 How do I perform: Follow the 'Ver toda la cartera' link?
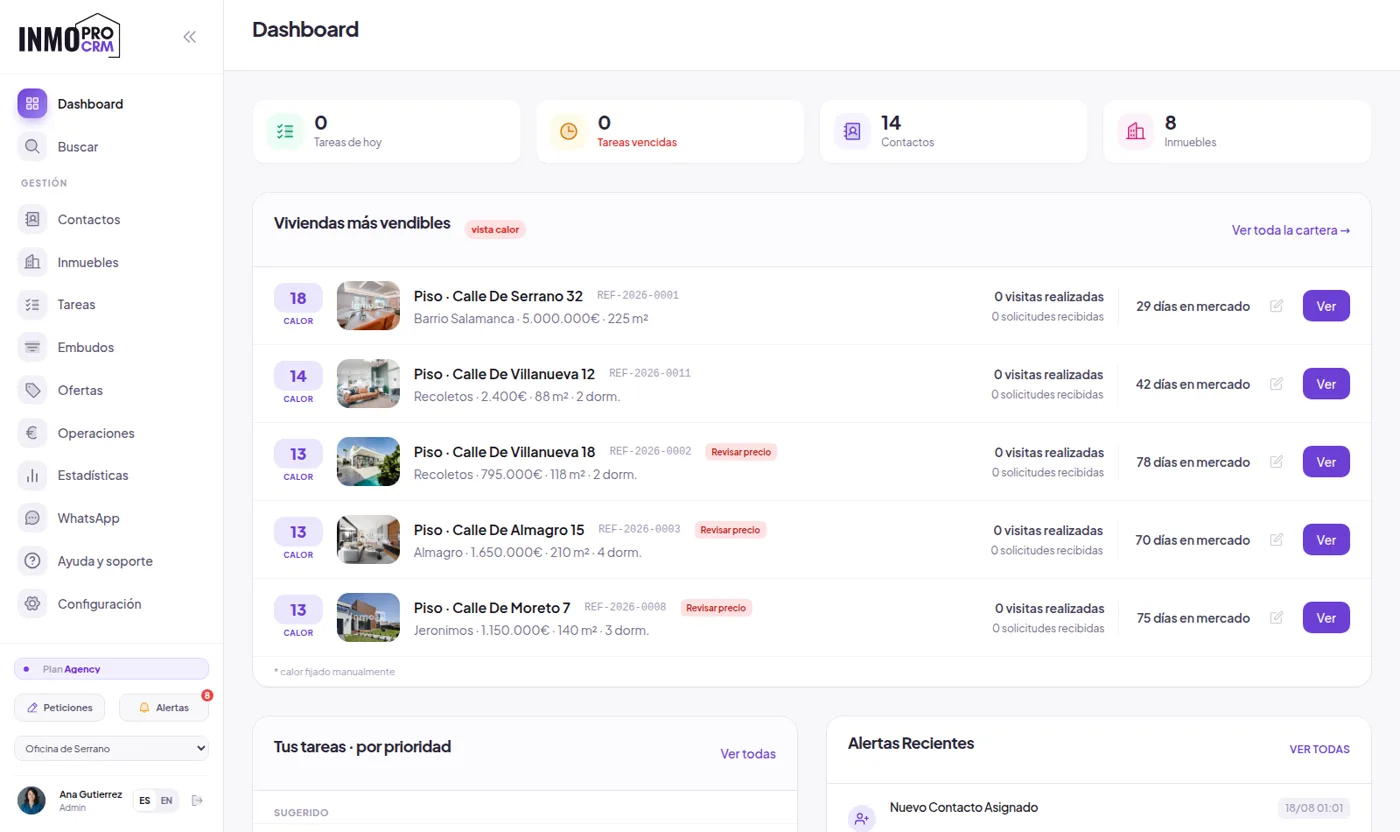[1291, 230]
